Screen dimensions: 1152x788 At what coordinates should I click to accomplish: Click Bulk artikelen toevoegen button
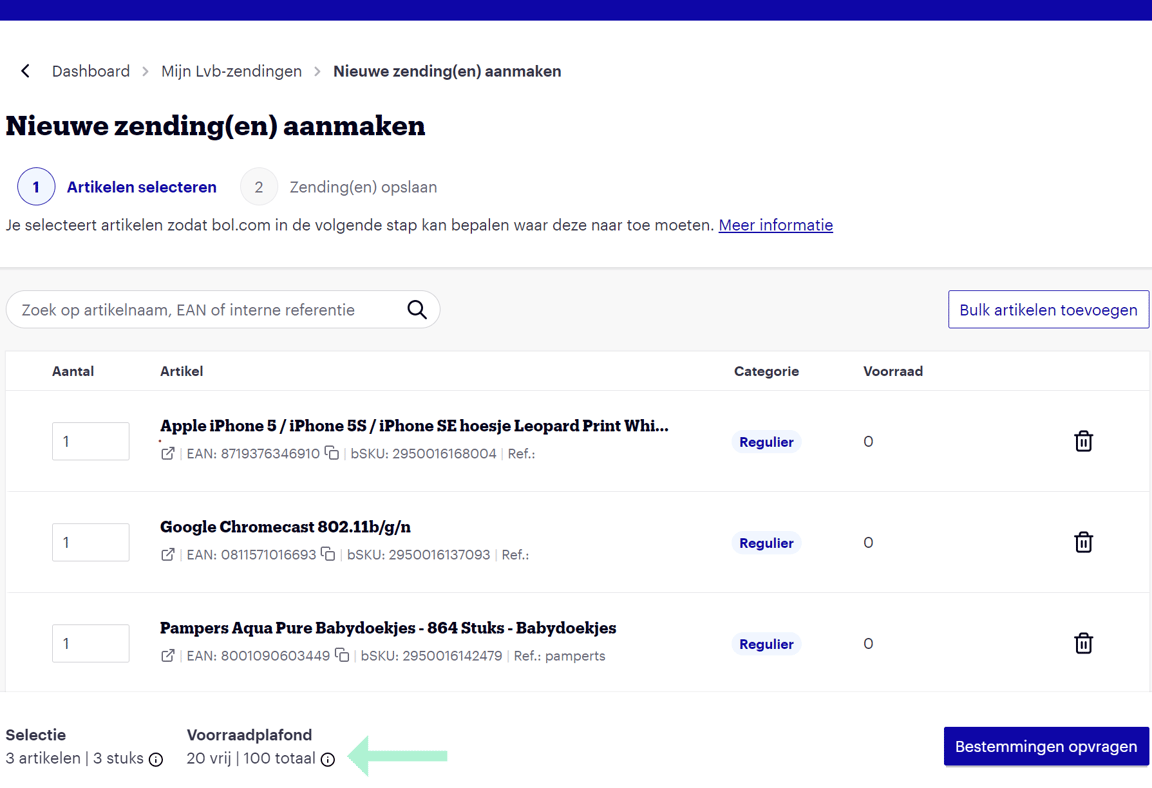tap(1048, 310)
